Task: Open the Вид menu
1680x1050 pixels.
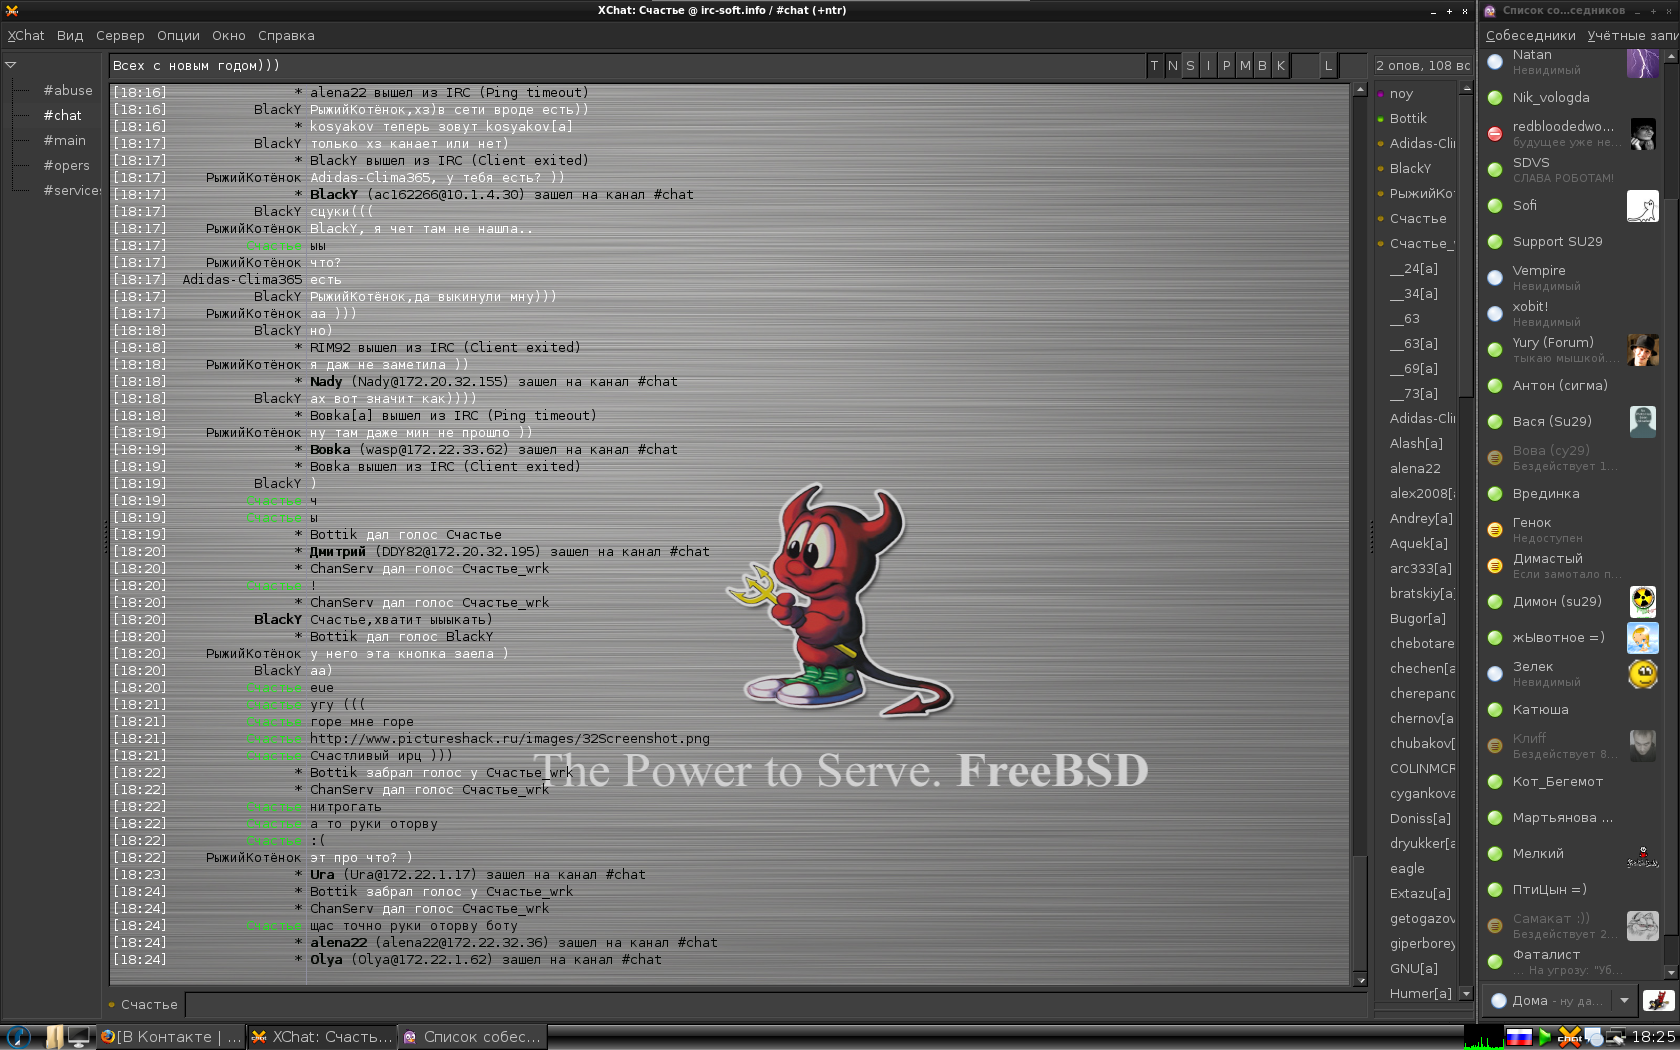Action: click(70, 36)
